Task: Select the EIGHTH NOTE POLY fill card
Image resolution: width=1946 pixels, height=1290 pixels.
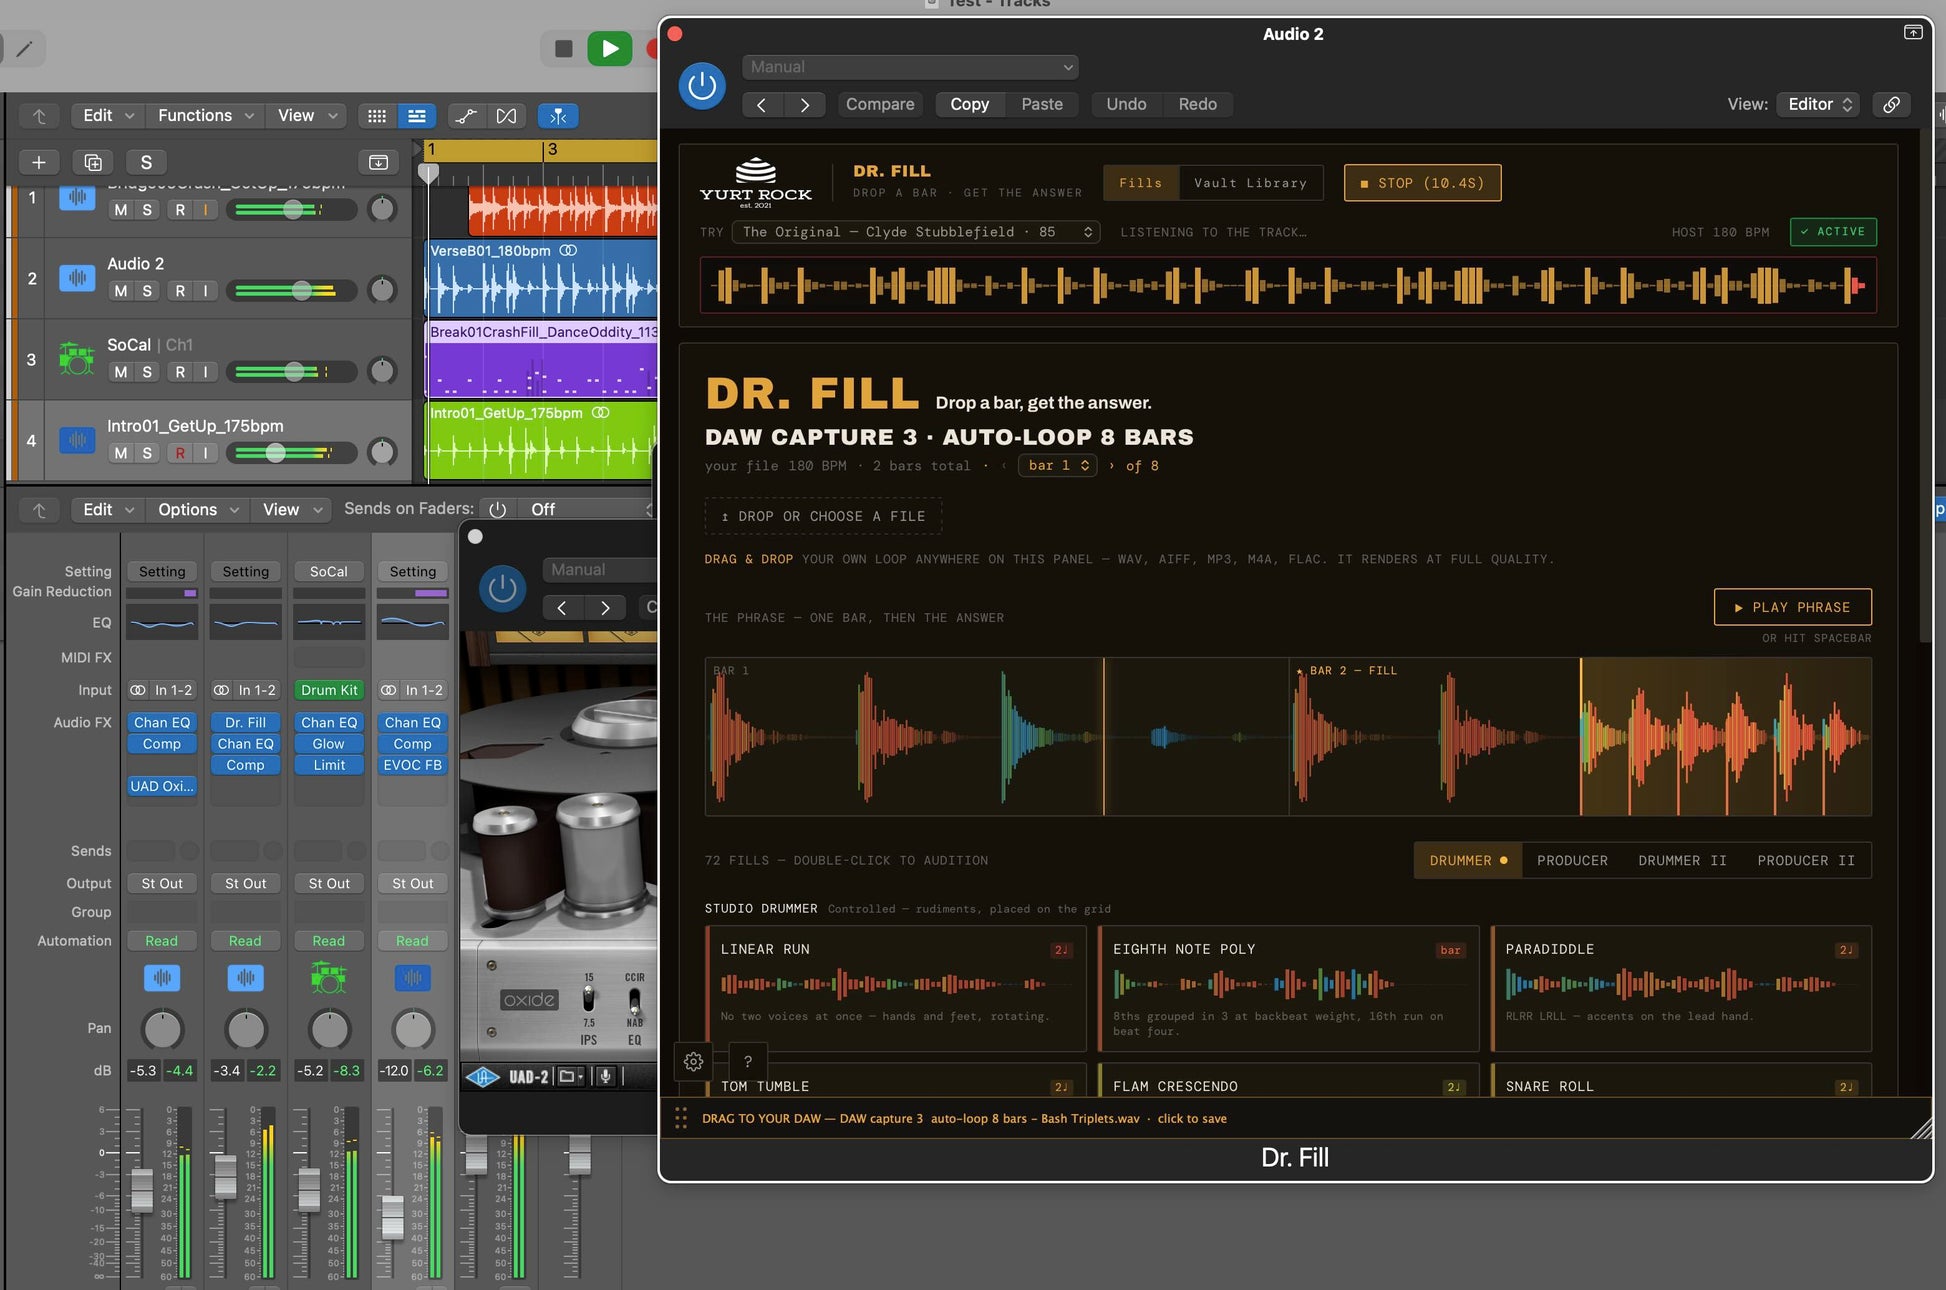Action: 1288,988
